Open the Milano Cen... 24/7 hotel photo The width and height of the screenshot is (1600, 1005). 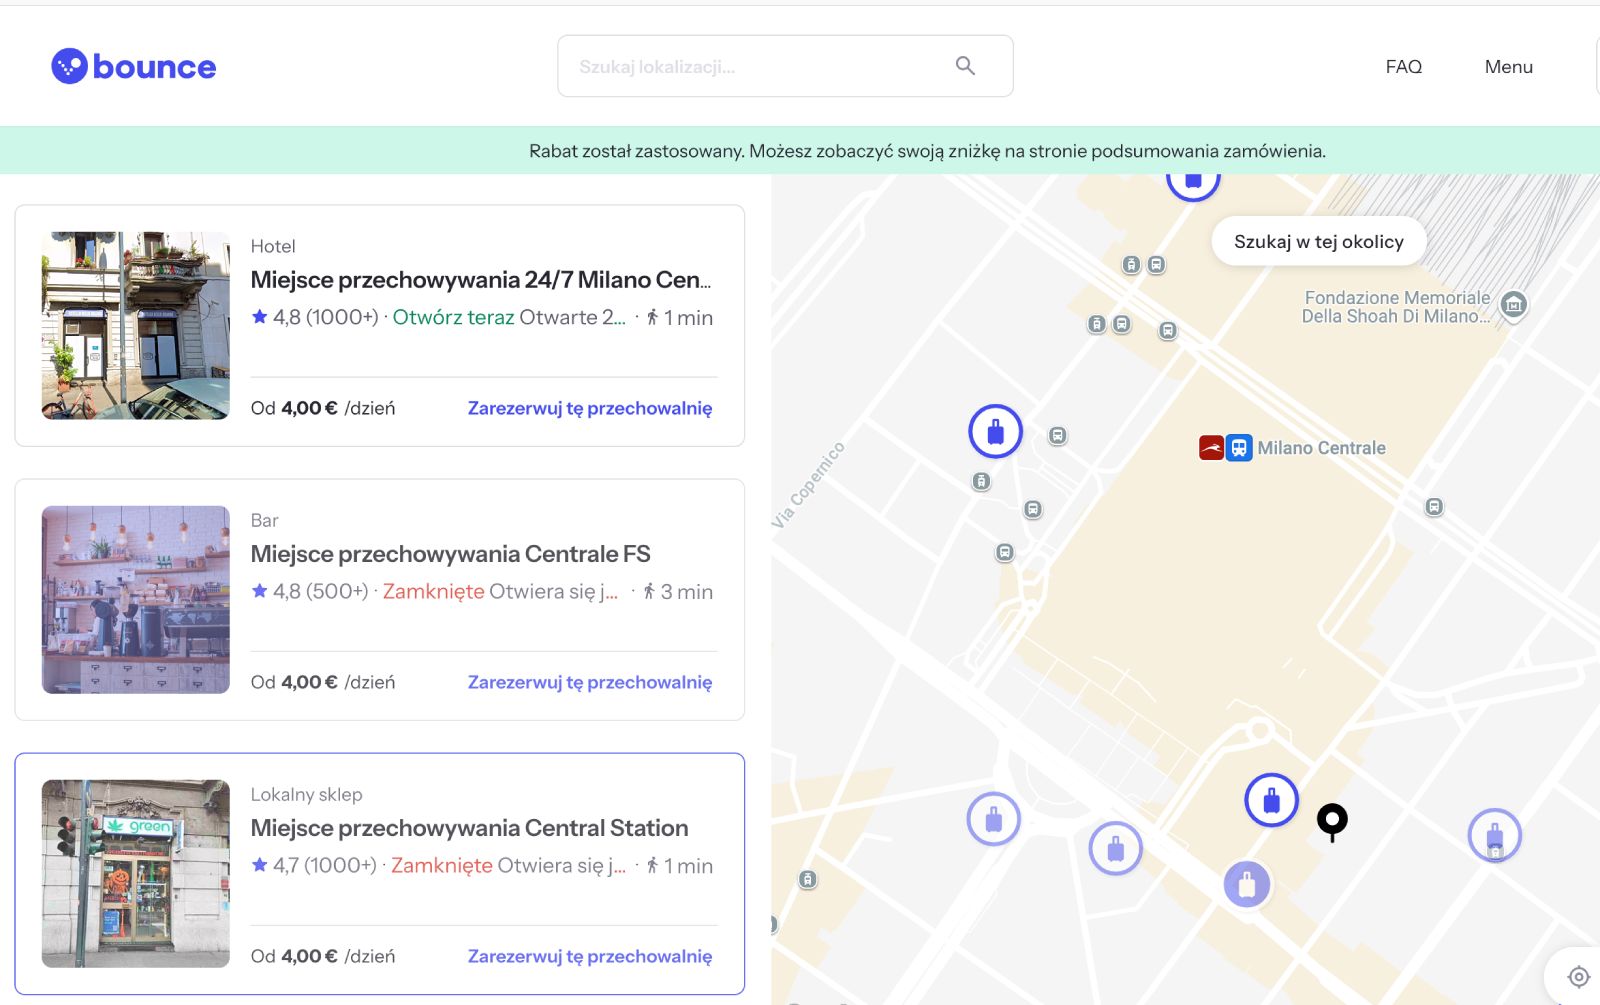tap(136, 325)
